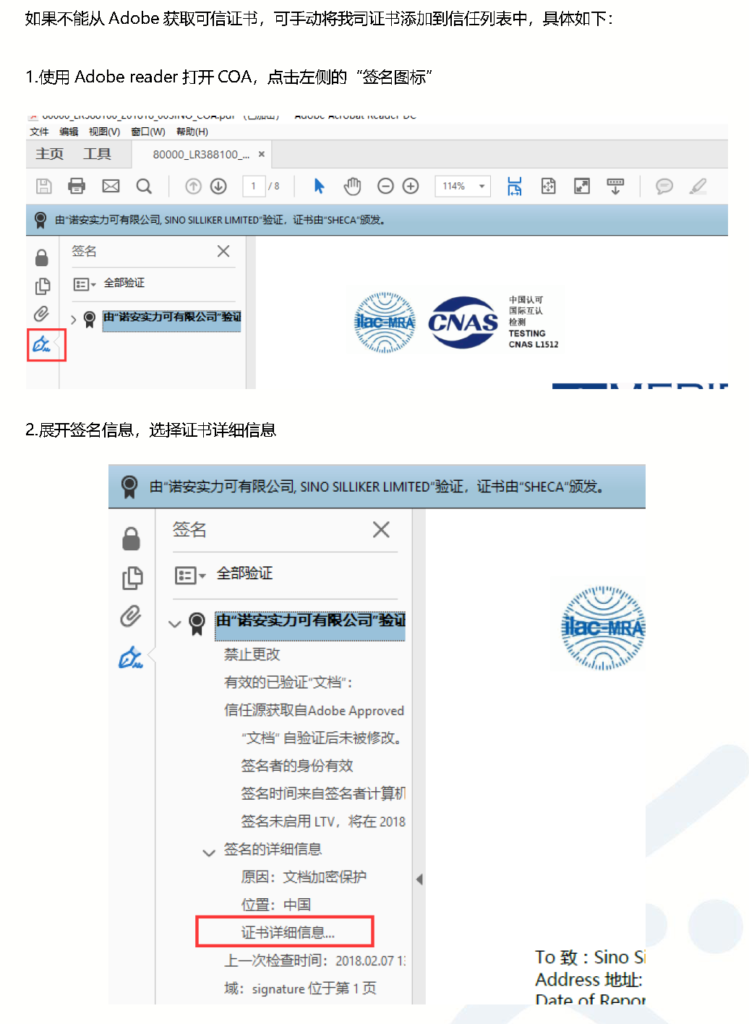The height and width of the screenshot is (1024, 749).
Task: Close the 80000_LR388100 document tab
Action: coord(261,155)
